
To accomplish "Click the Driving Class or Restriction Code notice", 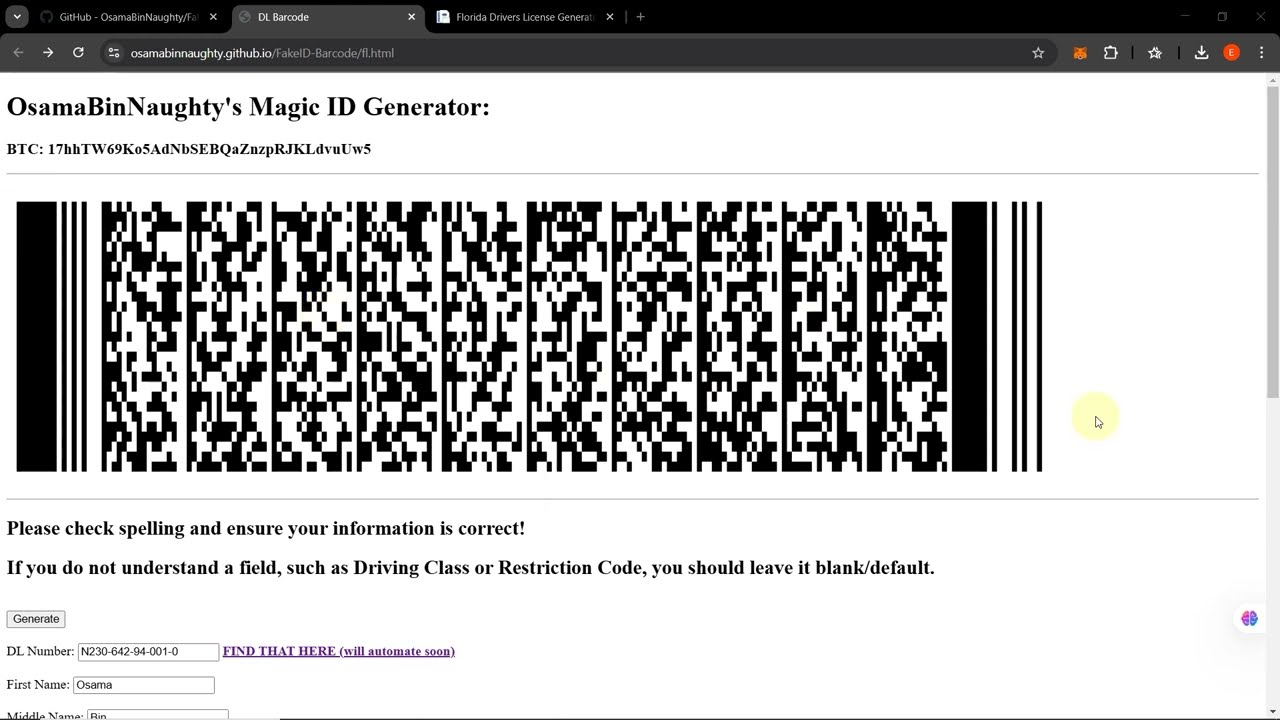I will click(471, 568).
